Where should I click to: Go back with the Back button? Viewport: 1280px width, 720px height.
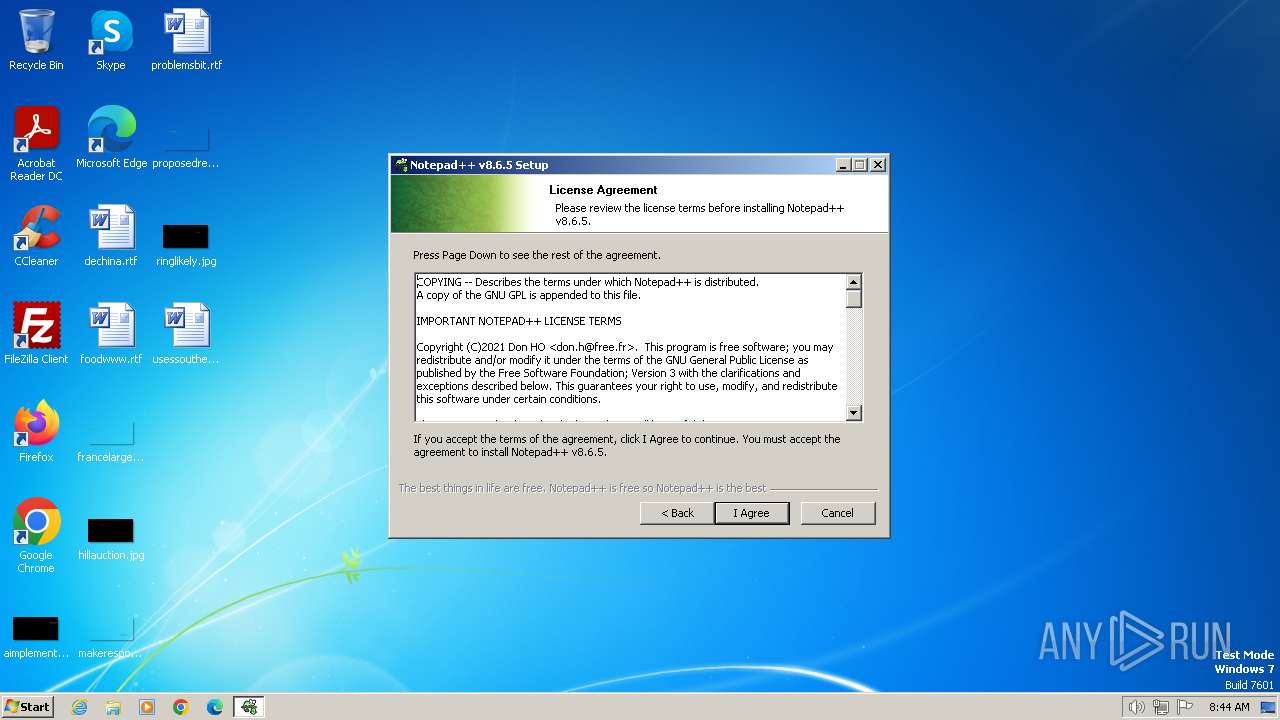pyautogui.click(x=677, y=513)
